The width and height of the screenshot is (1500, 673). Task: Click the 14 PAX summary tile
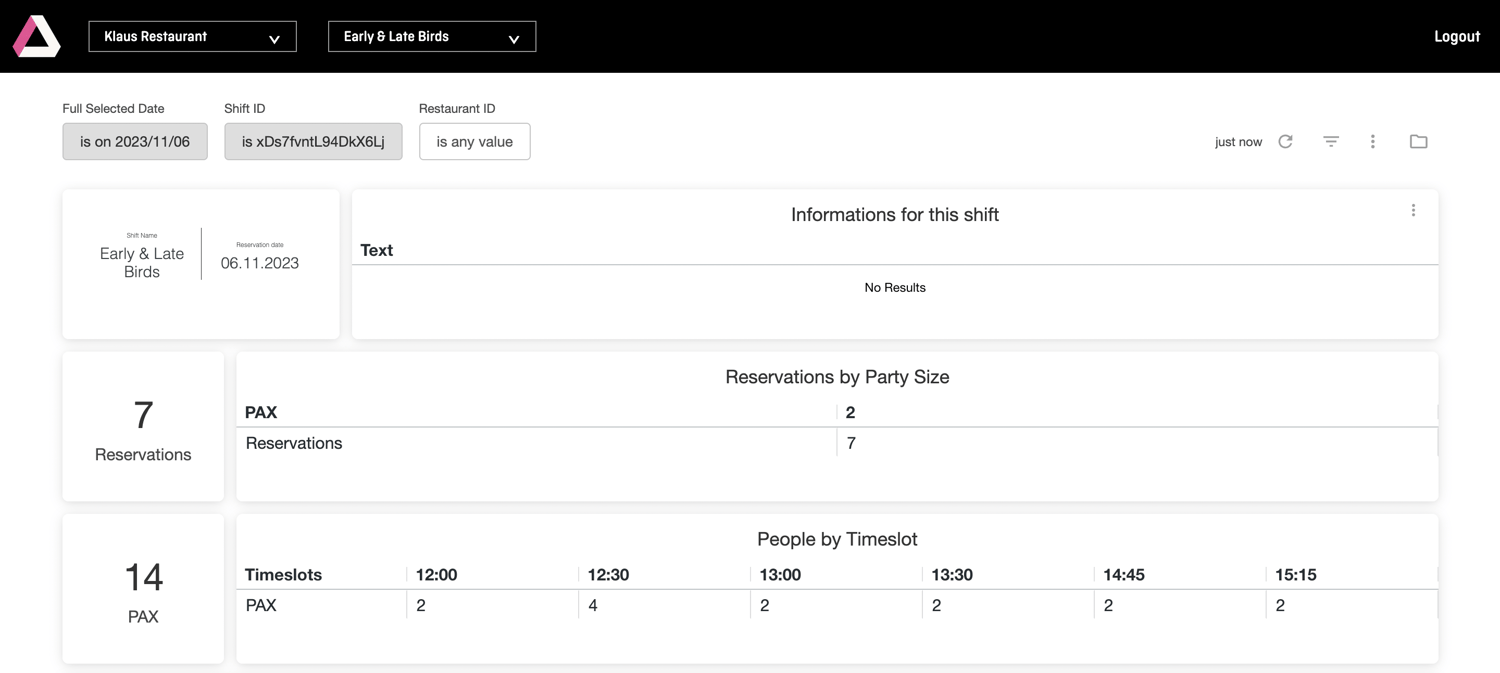point(143,589)
